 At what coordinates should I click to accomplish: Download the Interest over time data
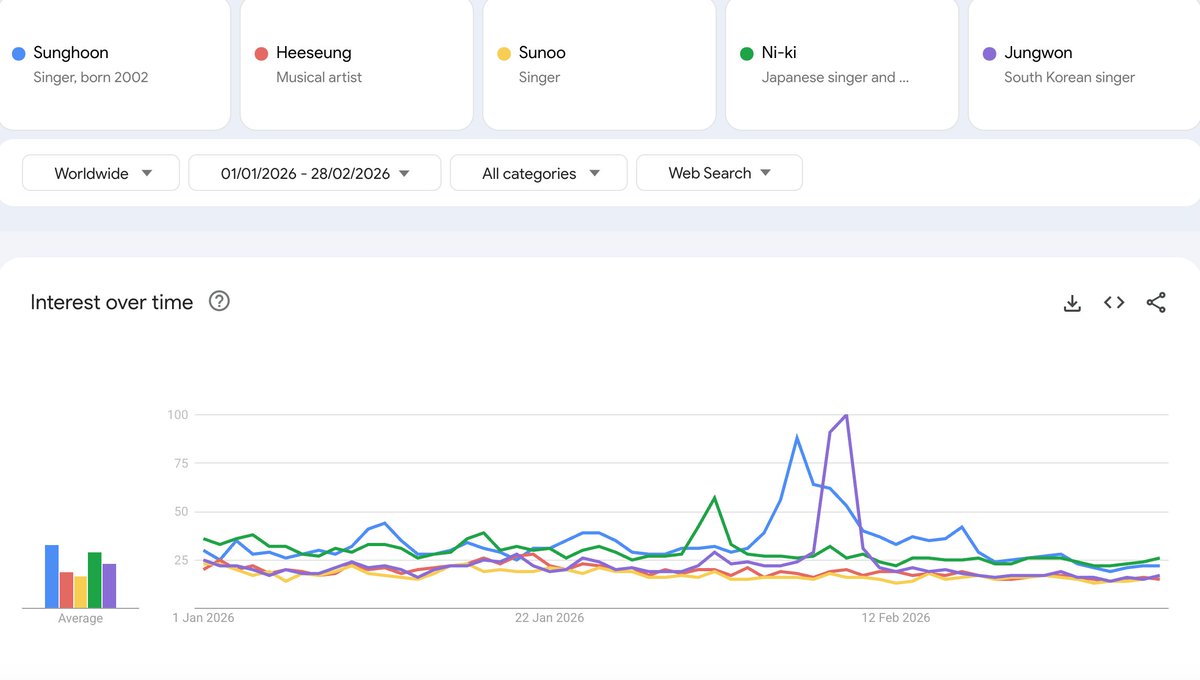(x=1072, y=302)
